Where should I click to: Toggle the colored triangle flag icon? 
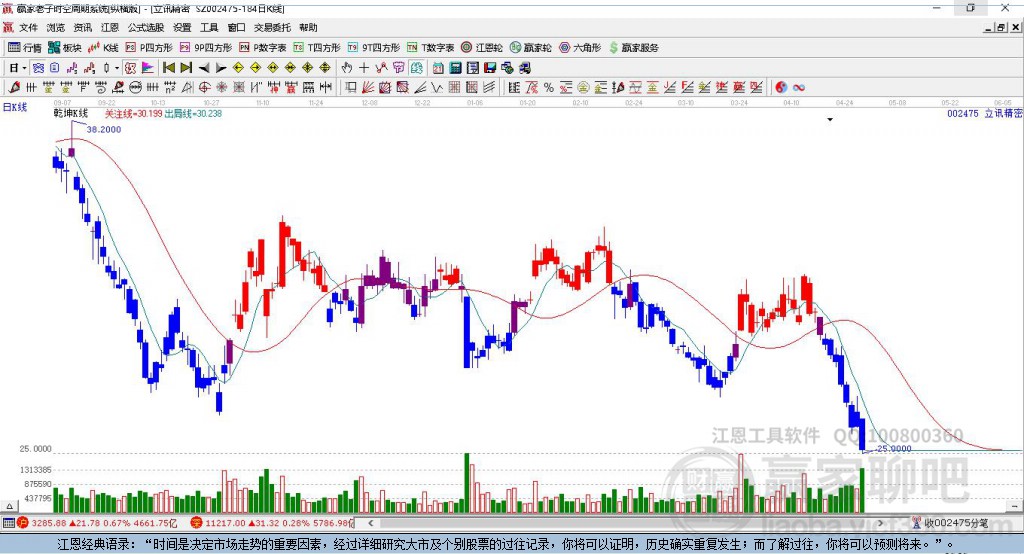[x=148, y=68]
